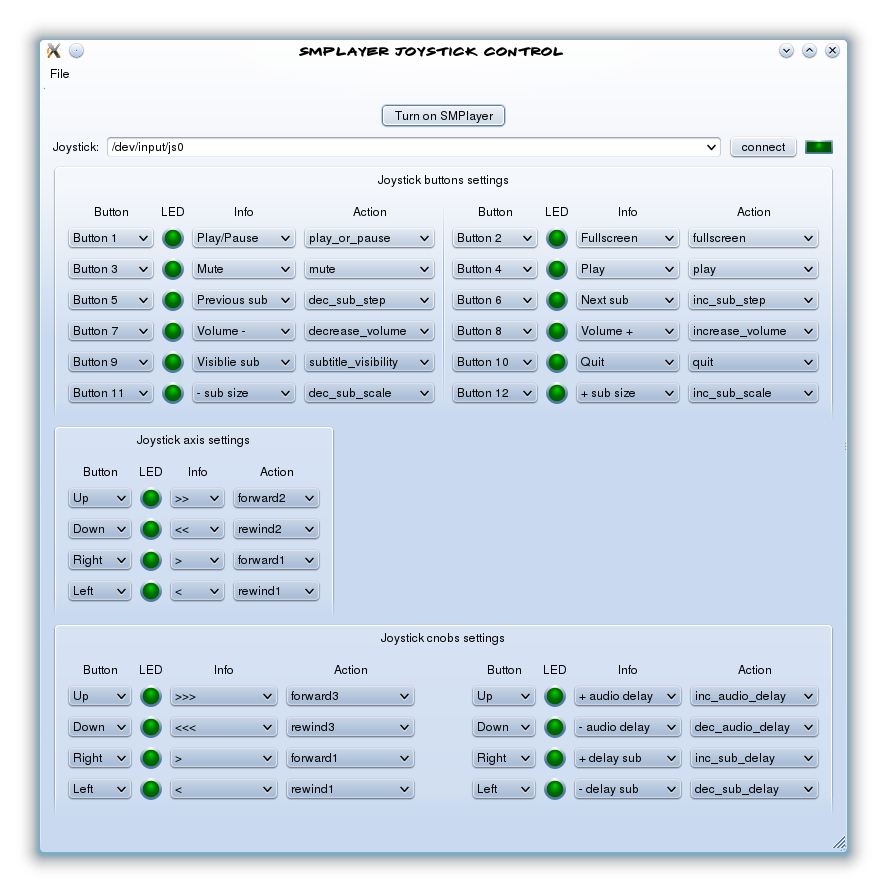Open the play_or_pause action dropdown
Screen dimensions: 887x892
pos(369,238)
